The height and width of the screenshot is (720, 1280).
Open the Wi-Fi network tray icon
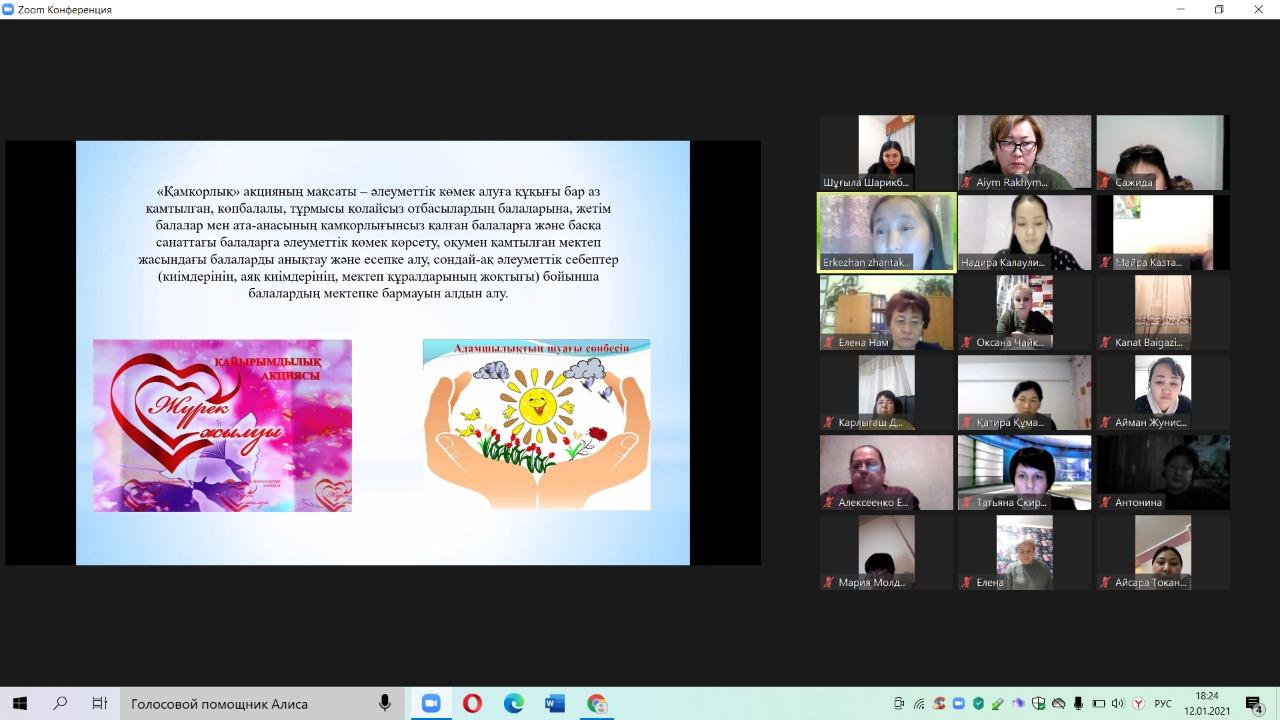click(919, 704)
